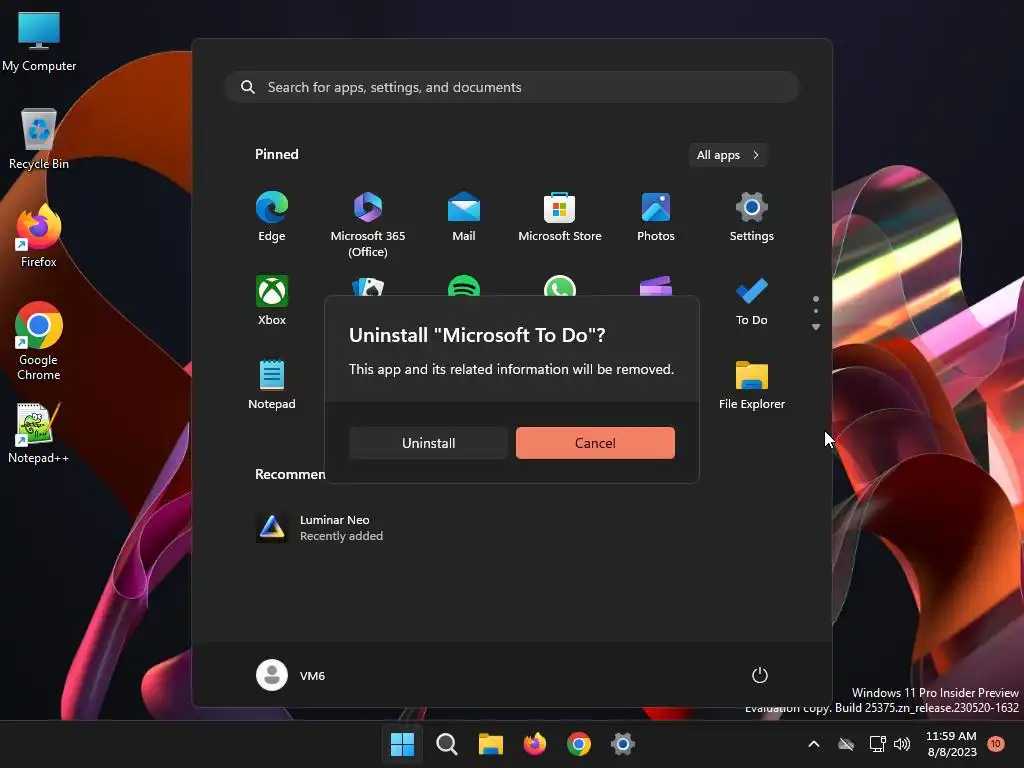This screenshot has height=768, width=1024.
Task: Open taskbar Search icon
Action: (x=447, y=744)
